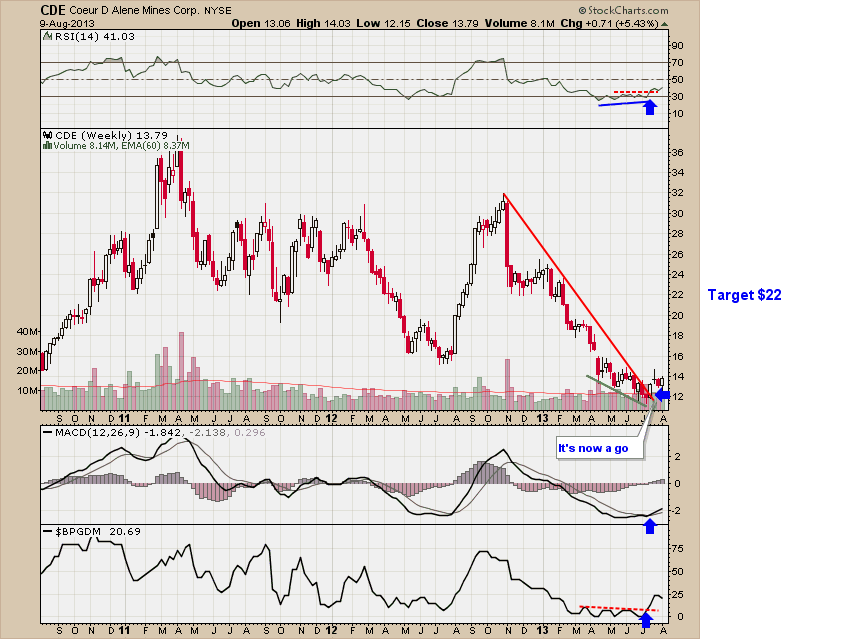
Task: Click the CDE (Weekly) 13.79 legend label
Action: (112, 135)
